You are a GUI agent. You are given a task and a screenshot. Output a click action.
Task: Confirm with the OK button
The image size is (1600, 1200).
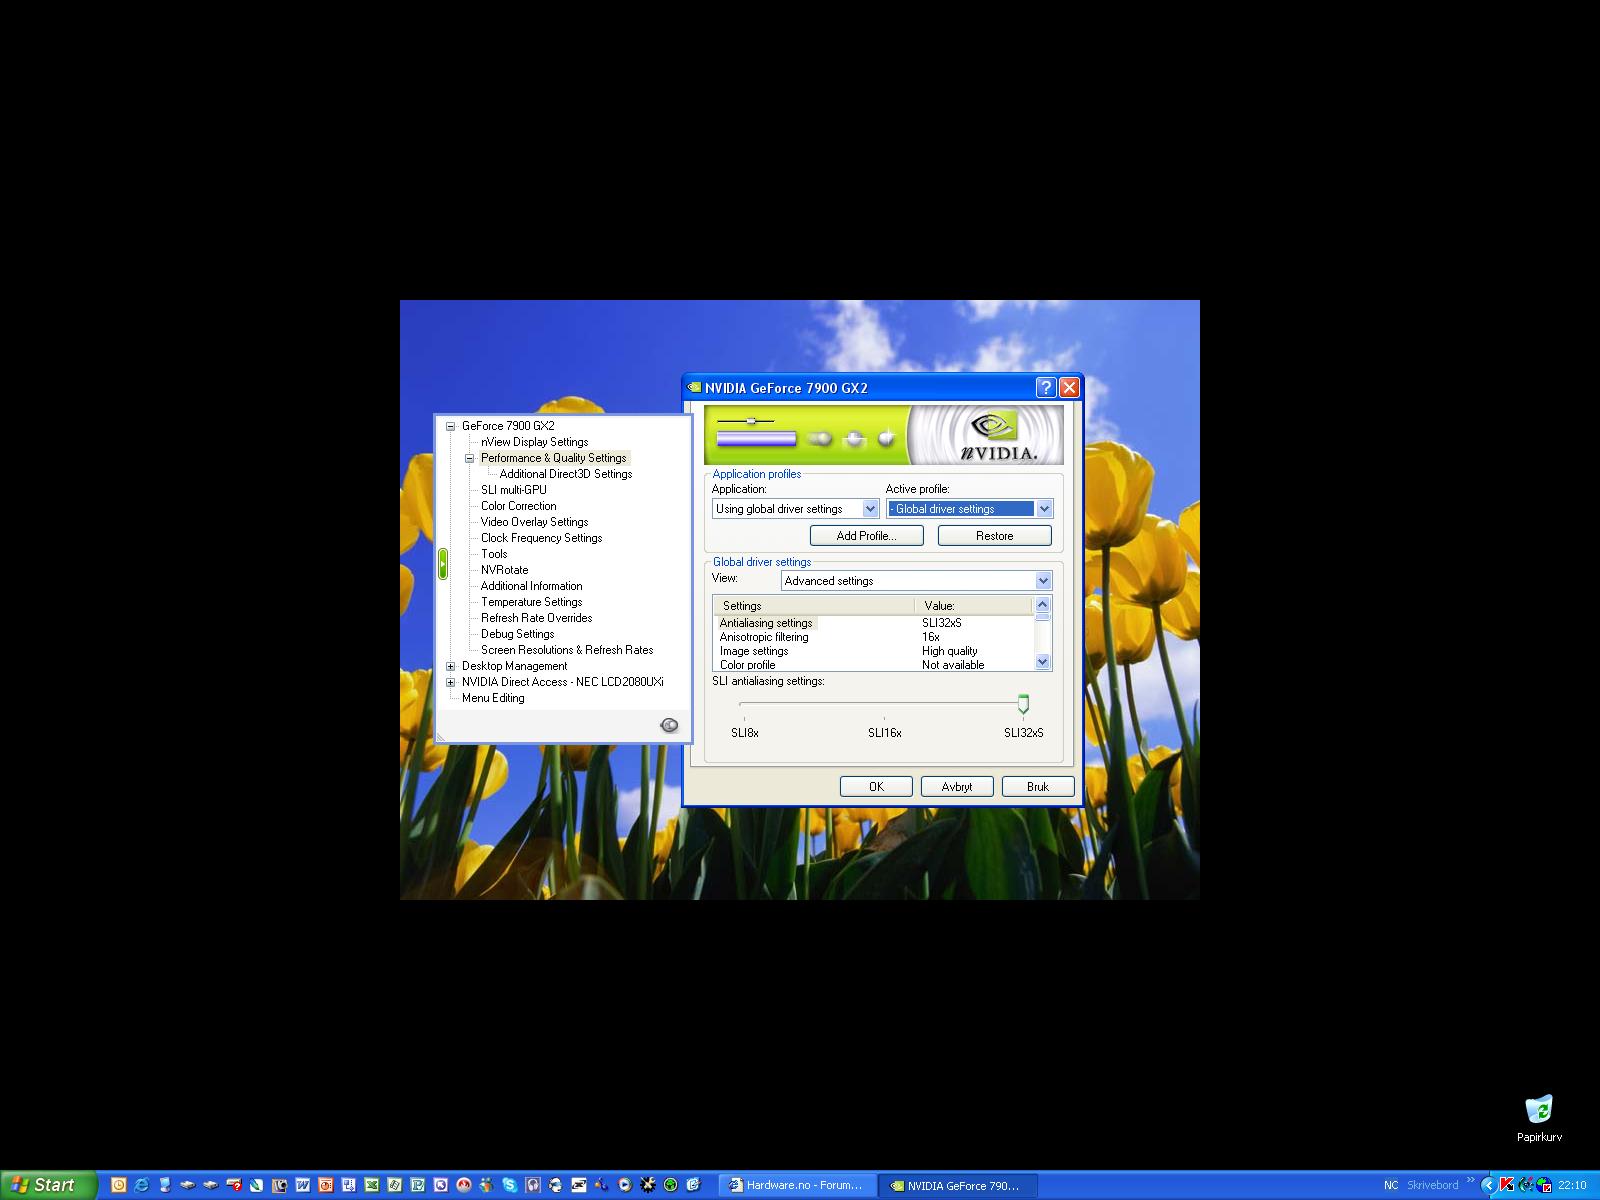pos(876,787)
